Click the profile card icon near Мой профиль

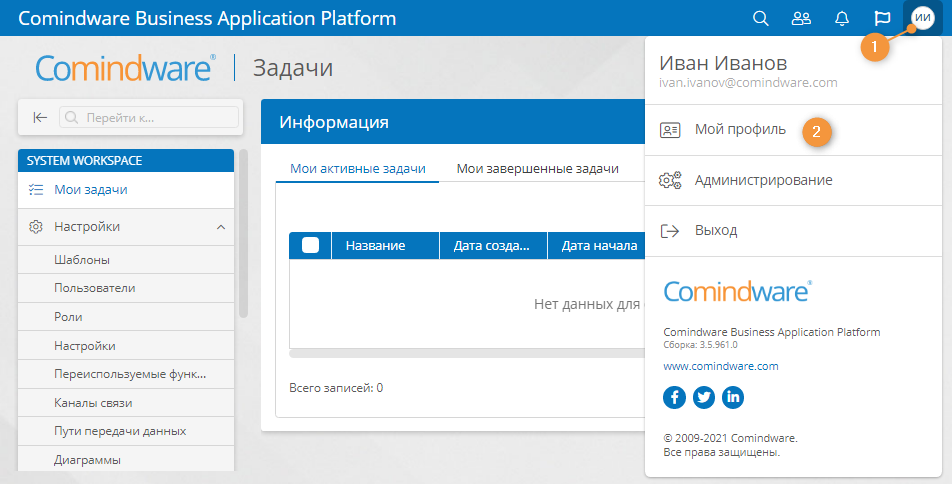point(670,130)
